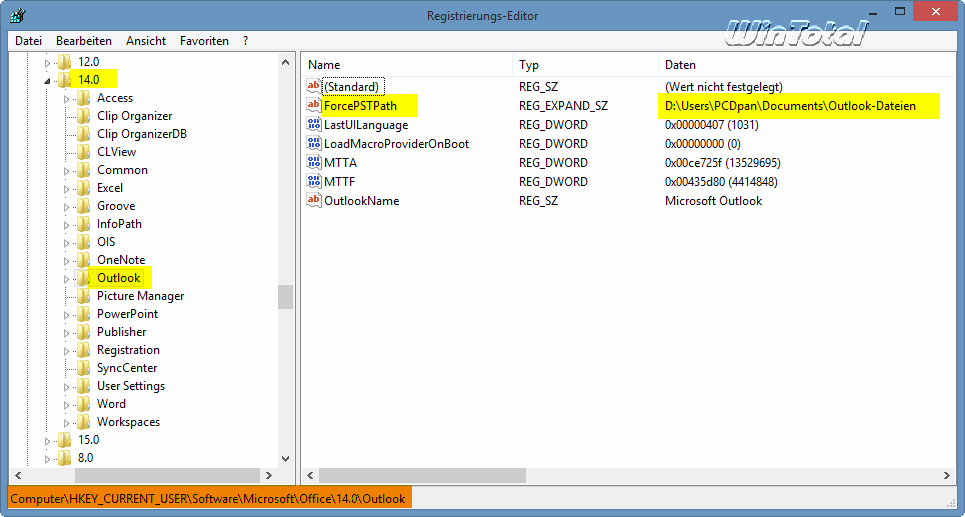Click the REG_EXPAND_SZ type cell

(x=564, y=106)
